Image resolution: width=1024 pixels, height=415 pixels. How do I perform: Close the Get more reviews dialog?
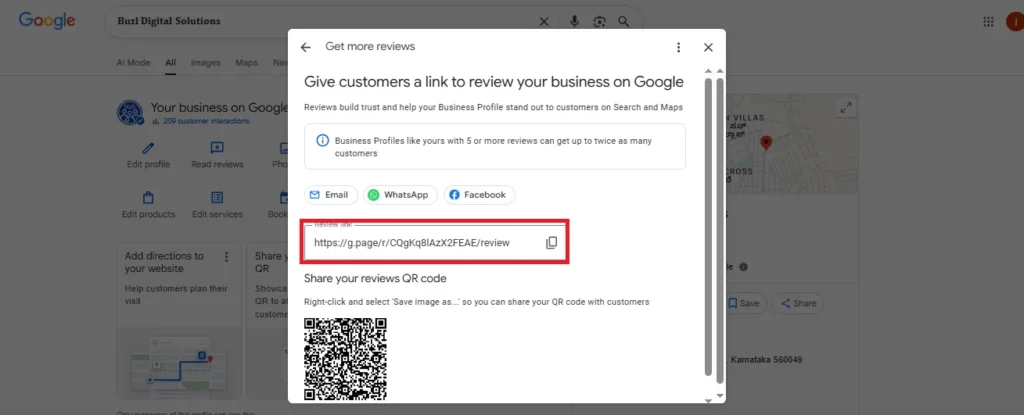(x=708, y=47)
